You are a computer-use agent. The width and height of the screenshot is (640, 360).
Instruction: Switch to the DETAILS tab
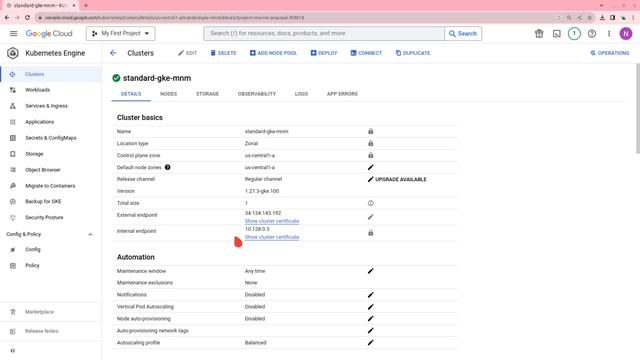(x=131, y=94)
